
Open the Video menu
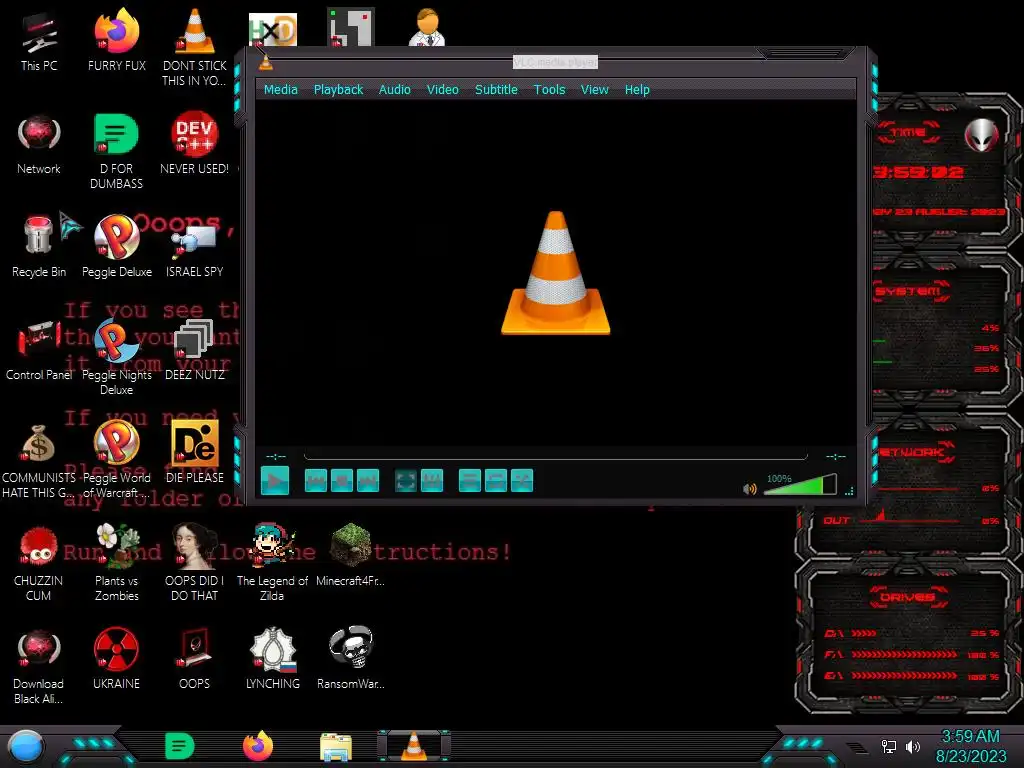442,89
